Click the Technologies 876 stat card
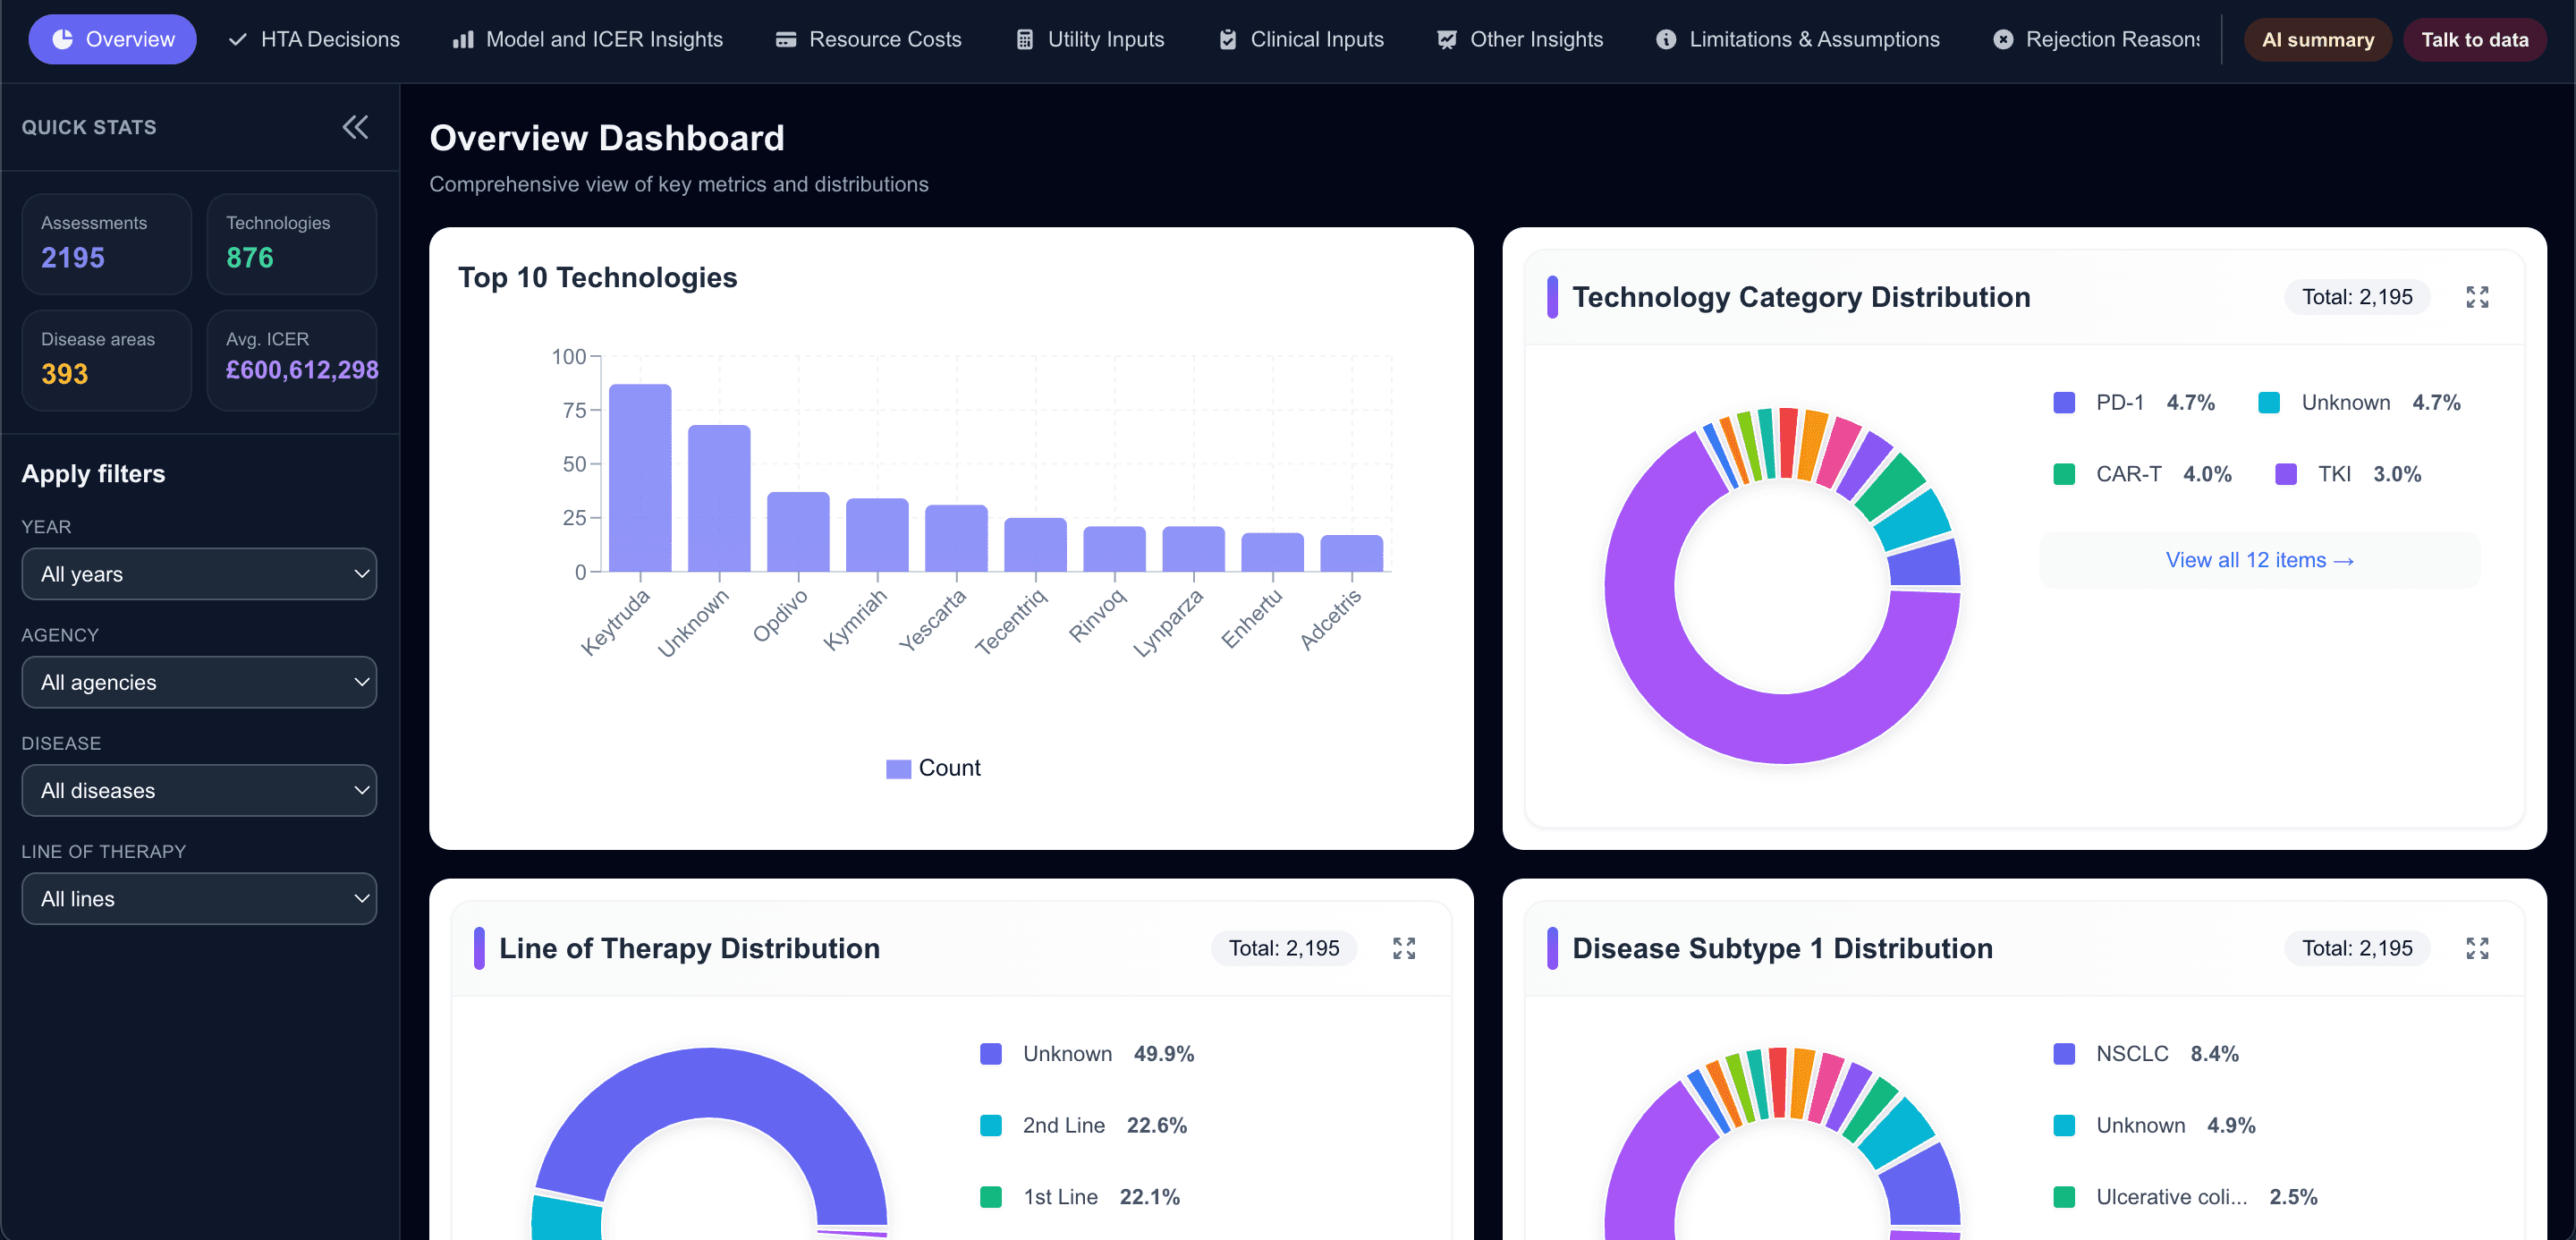The width and height of the screenshot is (2576, 1240). click(x=292, y=244)
